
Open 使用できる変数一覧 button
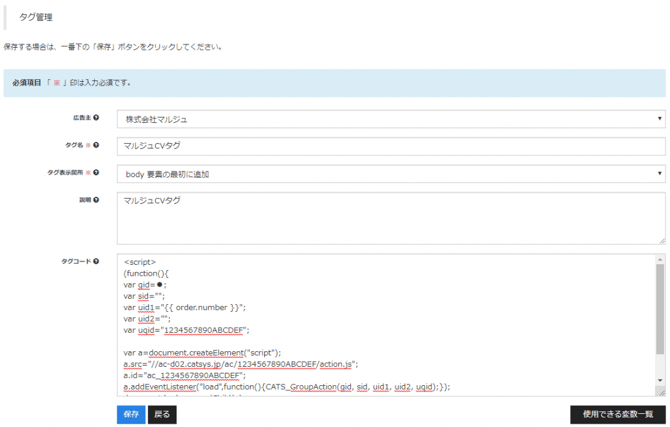(618, 414)
